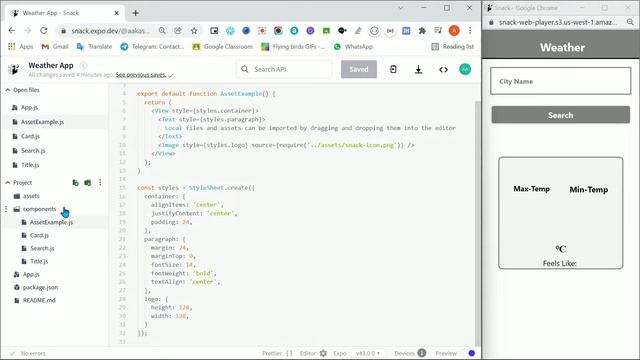
Task: Open Chrome extensions puzzle icon
Action: (422, 31)
